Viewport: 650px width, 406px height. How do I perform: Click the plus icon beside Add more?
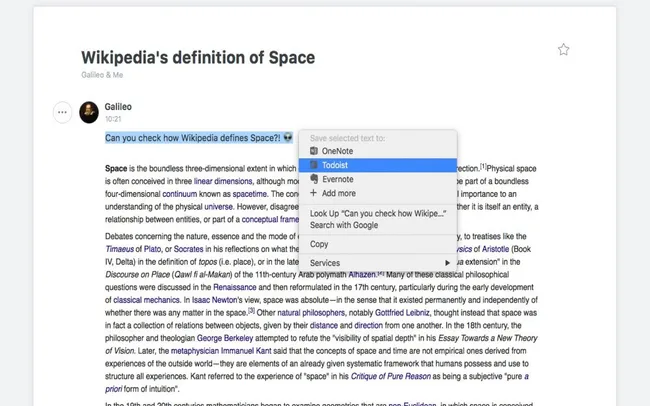click(314, 193)
